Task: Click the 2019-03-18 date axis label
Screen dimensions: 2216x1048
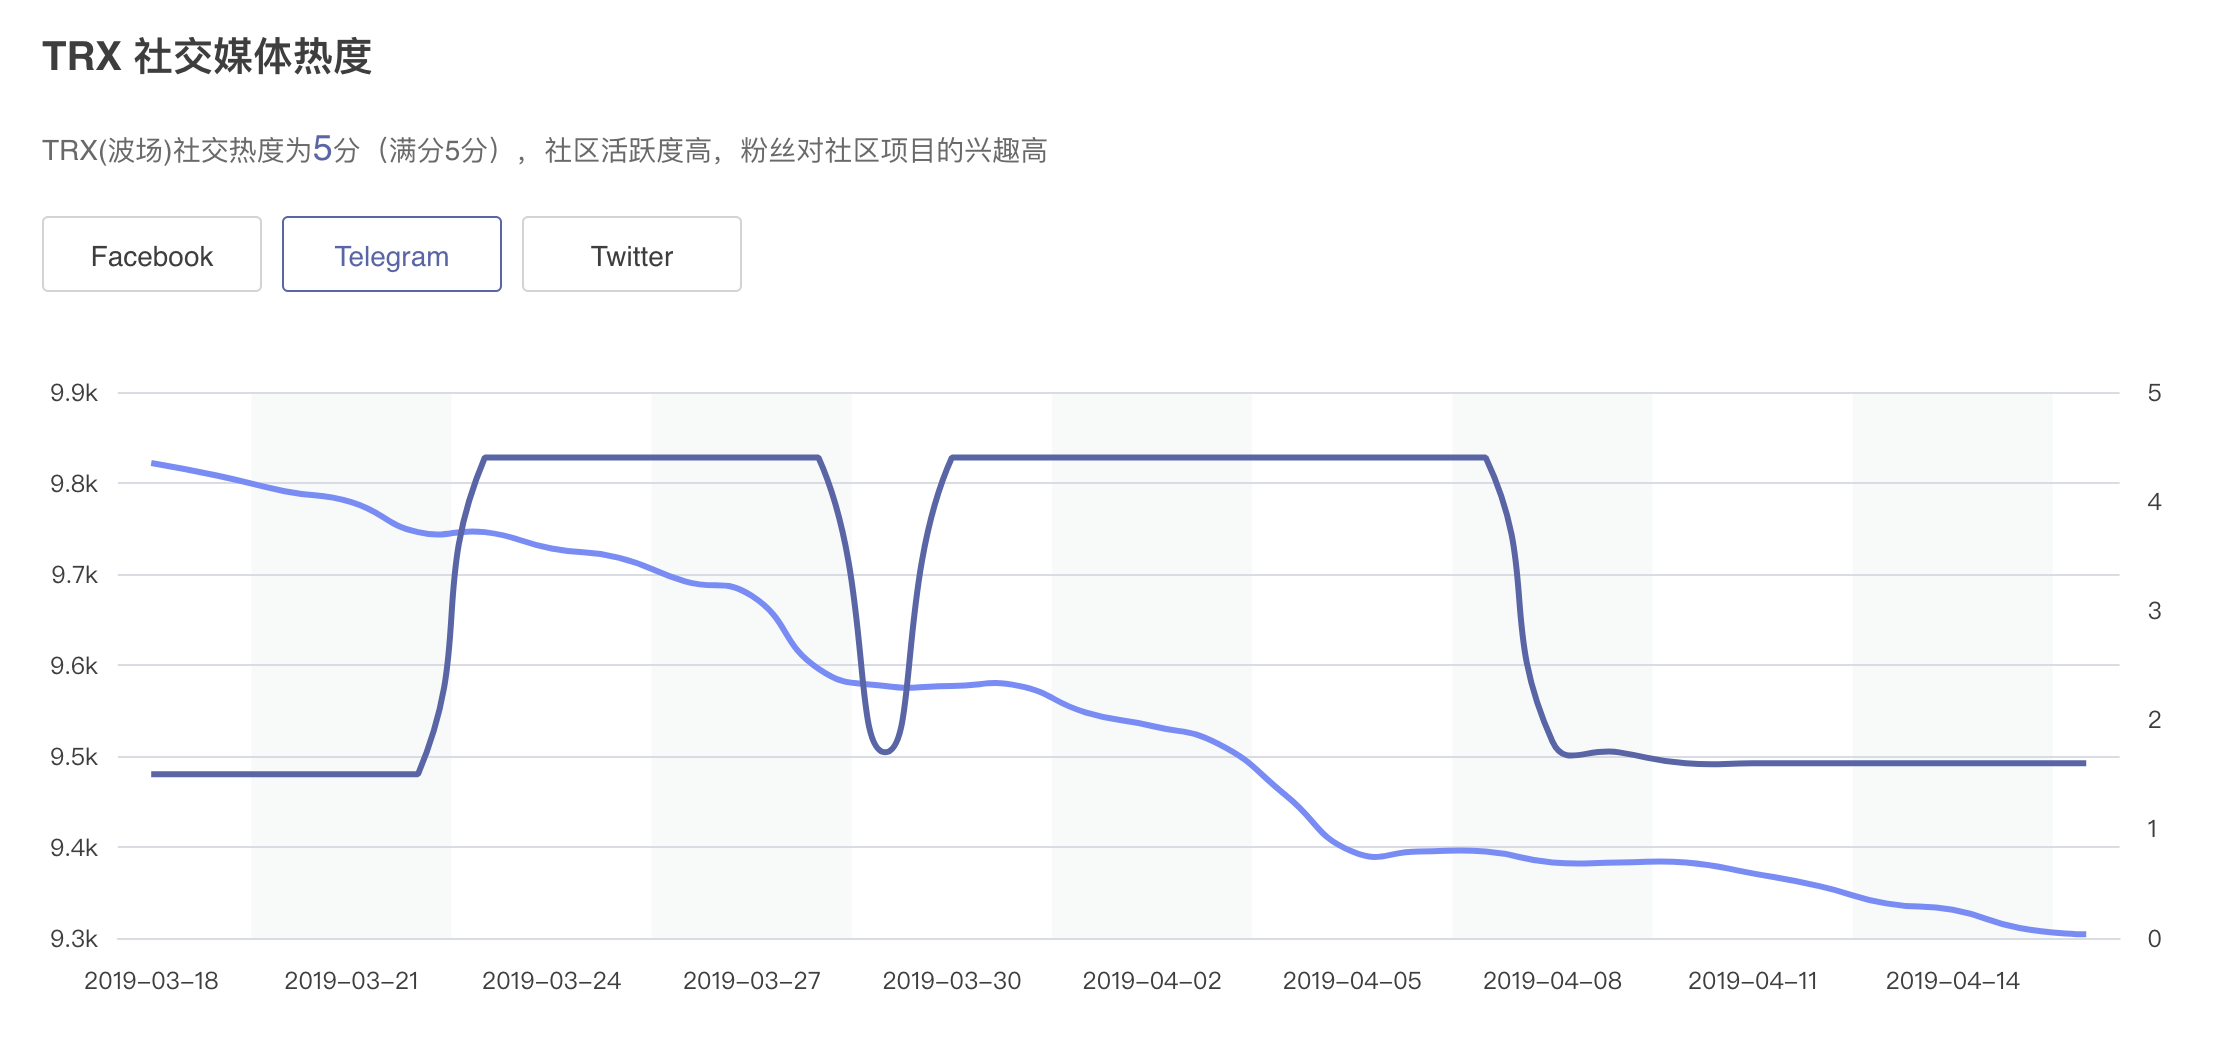Action: coord(152,981)
